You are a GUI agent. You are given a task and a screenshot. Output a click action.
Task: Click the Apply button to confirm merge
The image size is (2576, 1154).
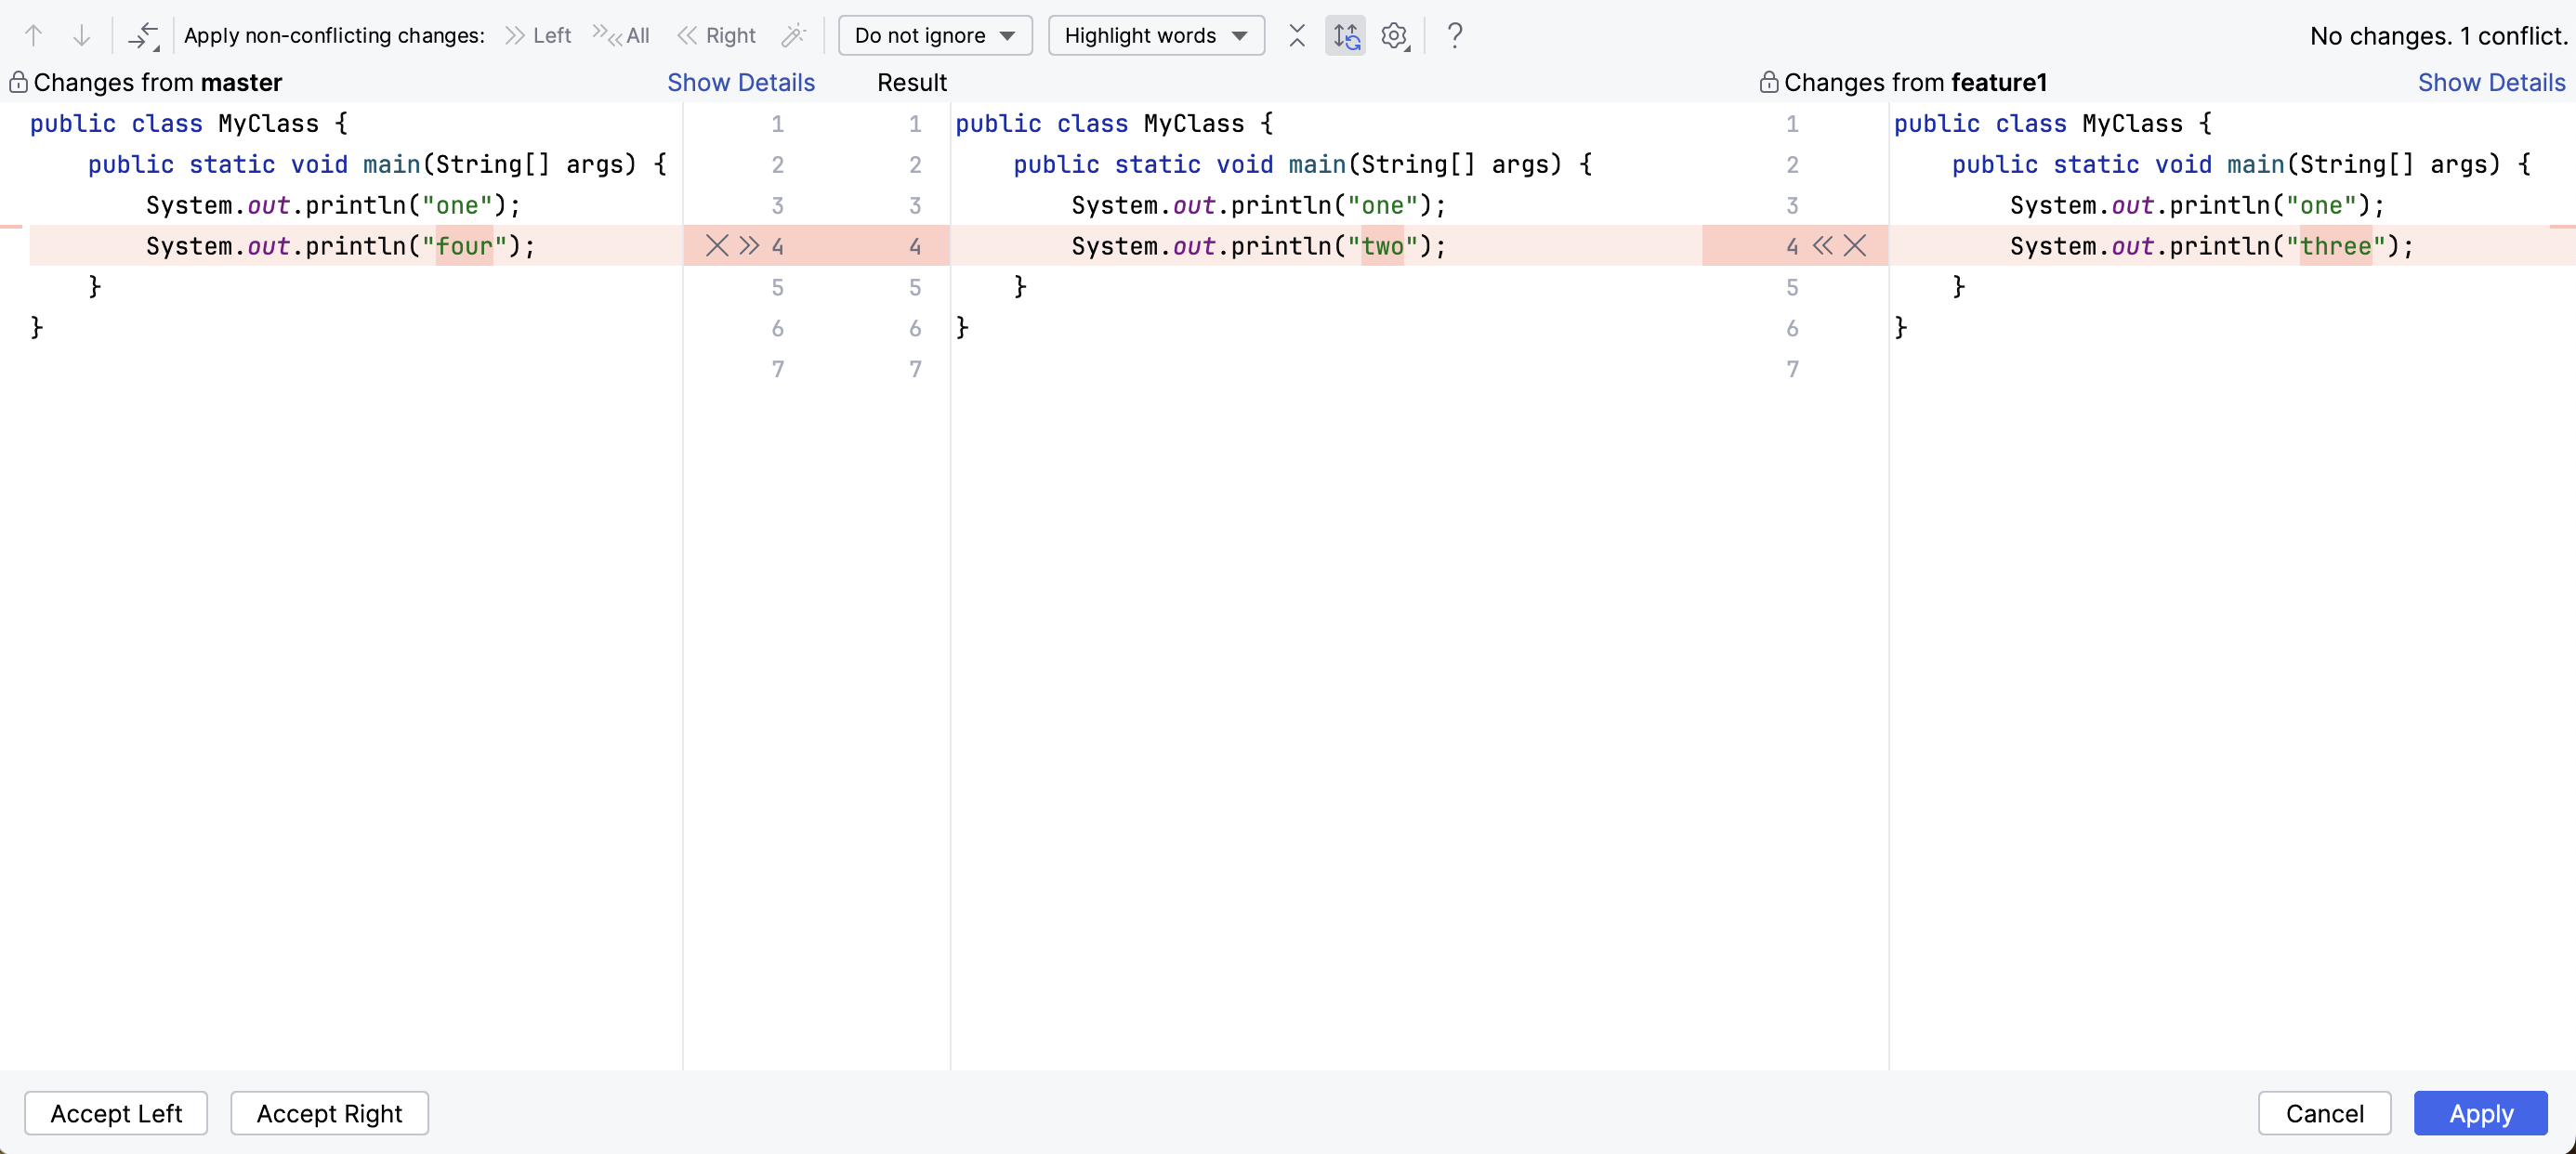2479,1111
